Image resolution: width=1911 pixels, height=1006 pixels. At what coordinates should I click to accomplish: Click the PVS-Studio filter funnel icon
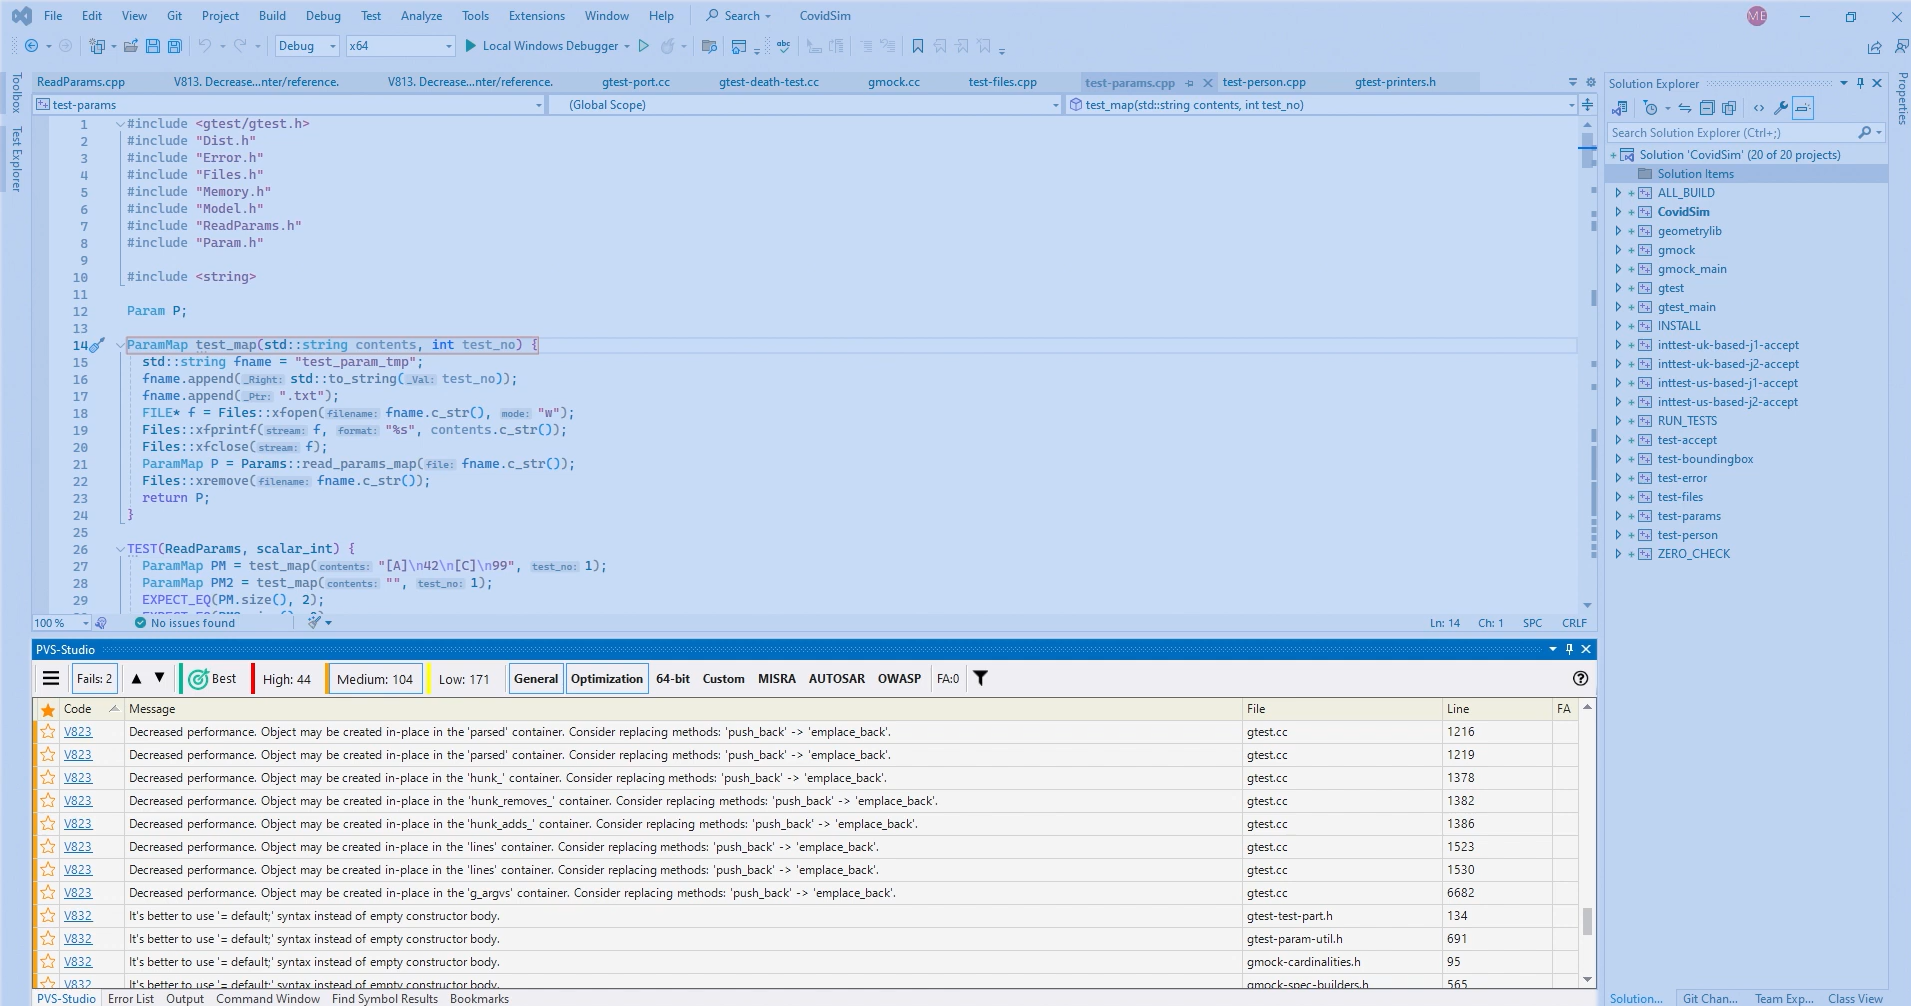click(981, 679)
